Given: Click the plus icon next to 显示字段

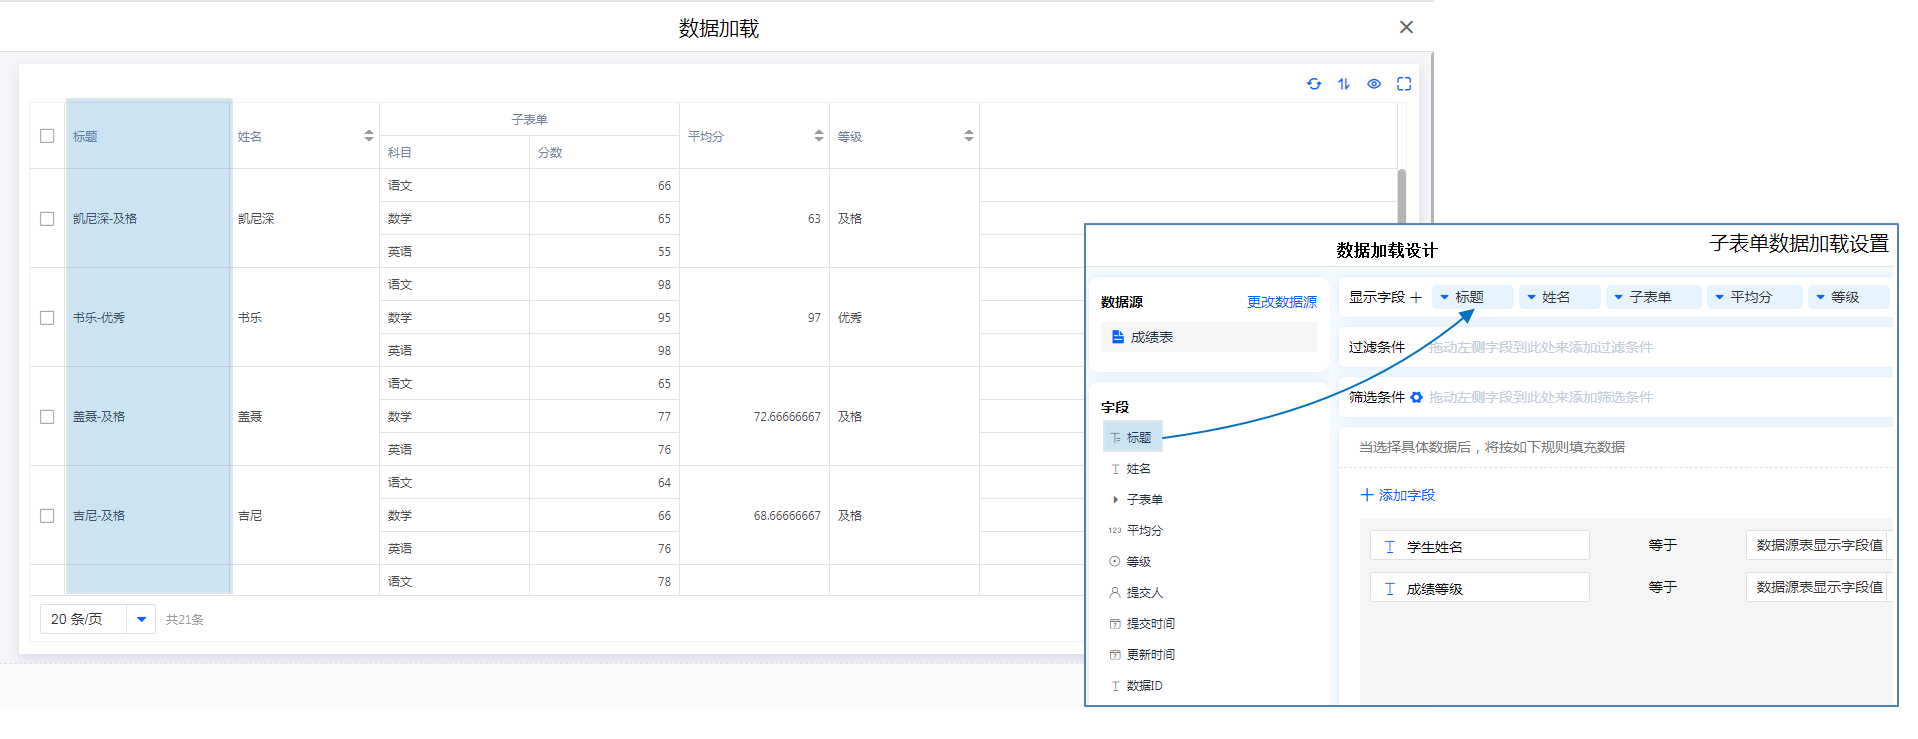Looking at the screenshot, I should coord(1416,297).
